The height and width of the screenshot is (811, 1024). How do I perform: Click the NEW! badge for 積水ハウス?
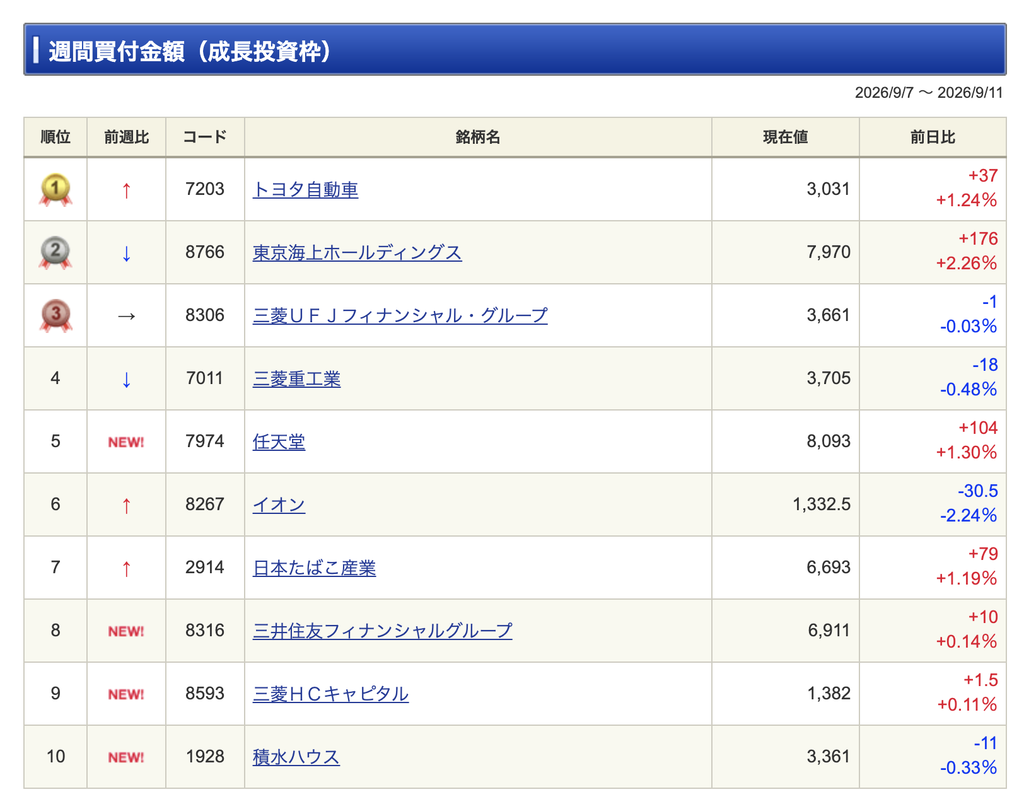click(x=126, y=757)
